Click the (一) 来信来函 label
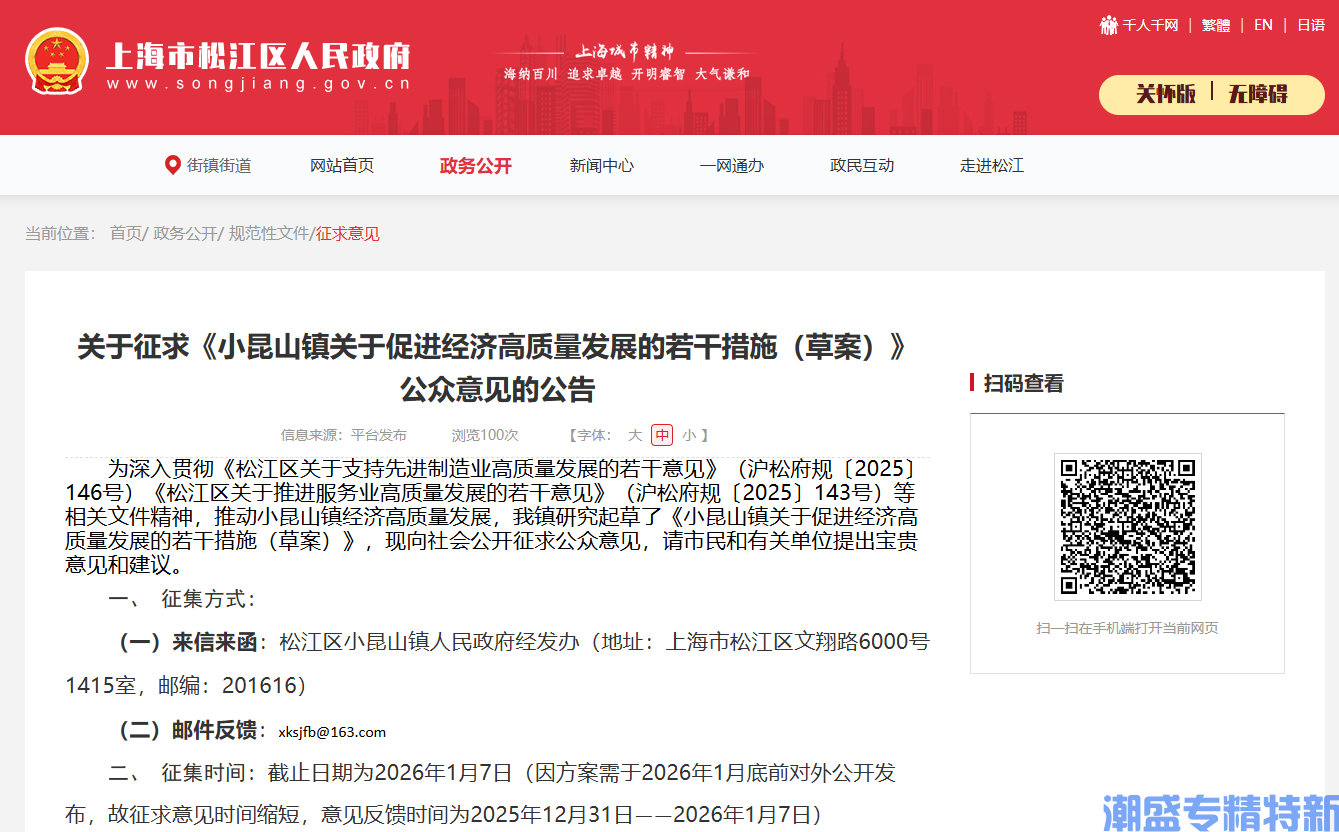 [x=189, y=641]
